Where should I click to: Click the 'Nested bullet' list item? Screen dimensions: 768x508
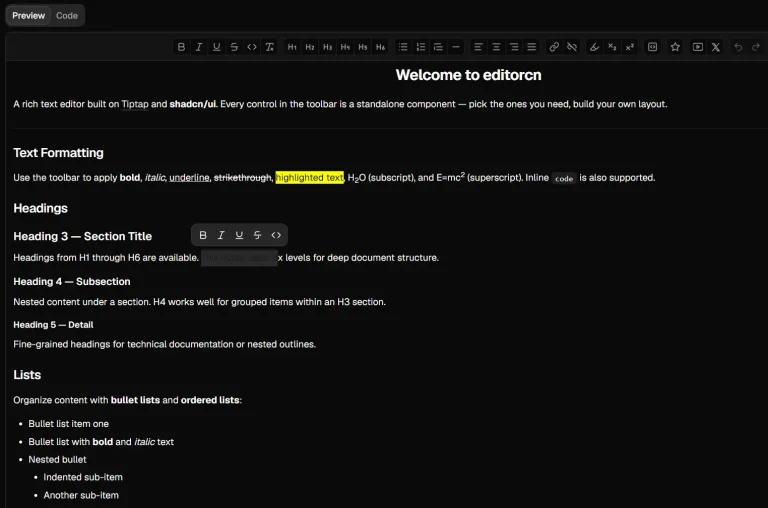point(57,460)
